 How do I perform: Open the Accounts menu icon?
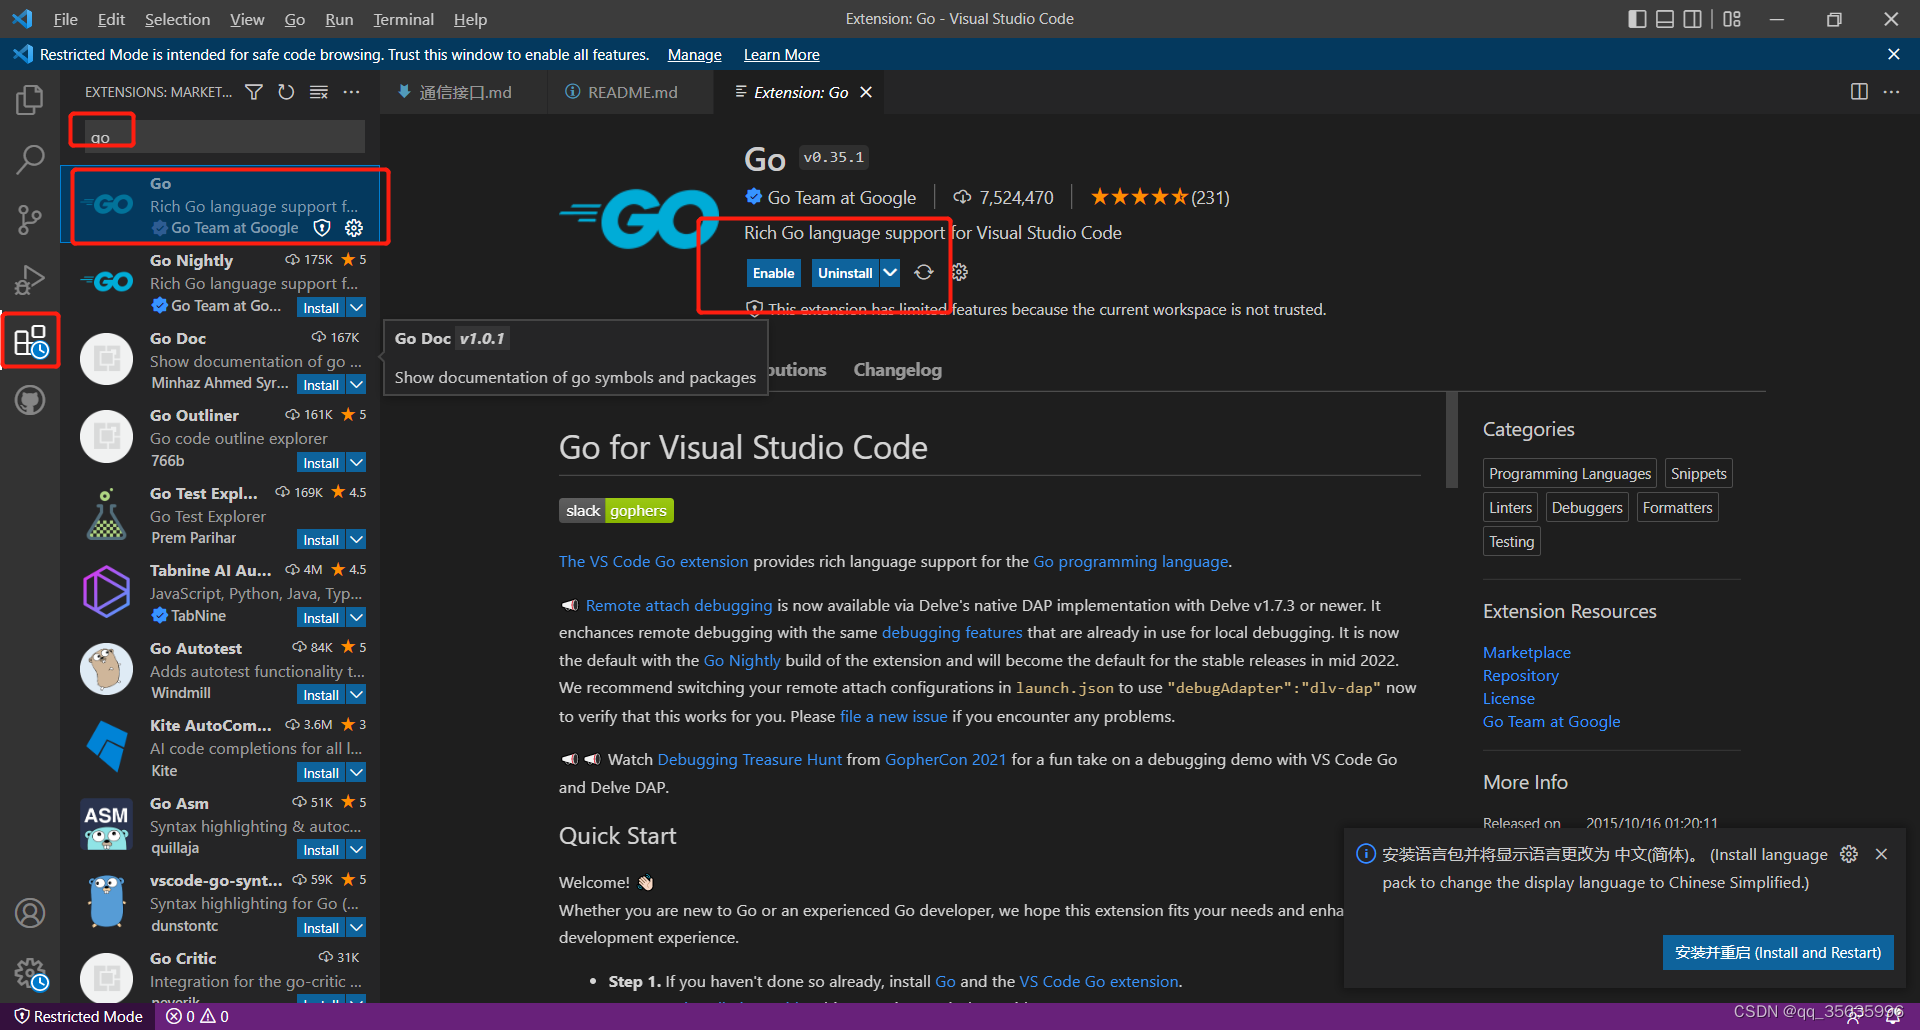(x=30, y=913)
